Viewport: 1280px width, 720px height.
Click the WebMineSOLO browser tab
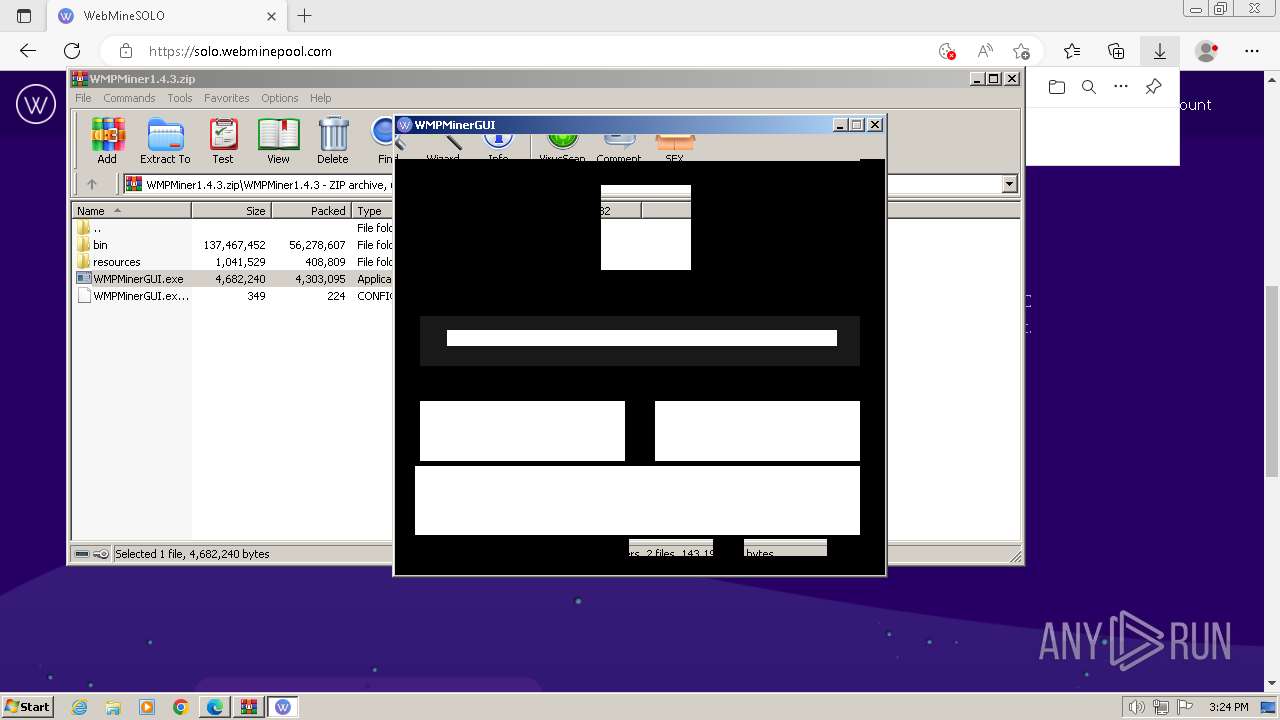click(x=167, y=16)
